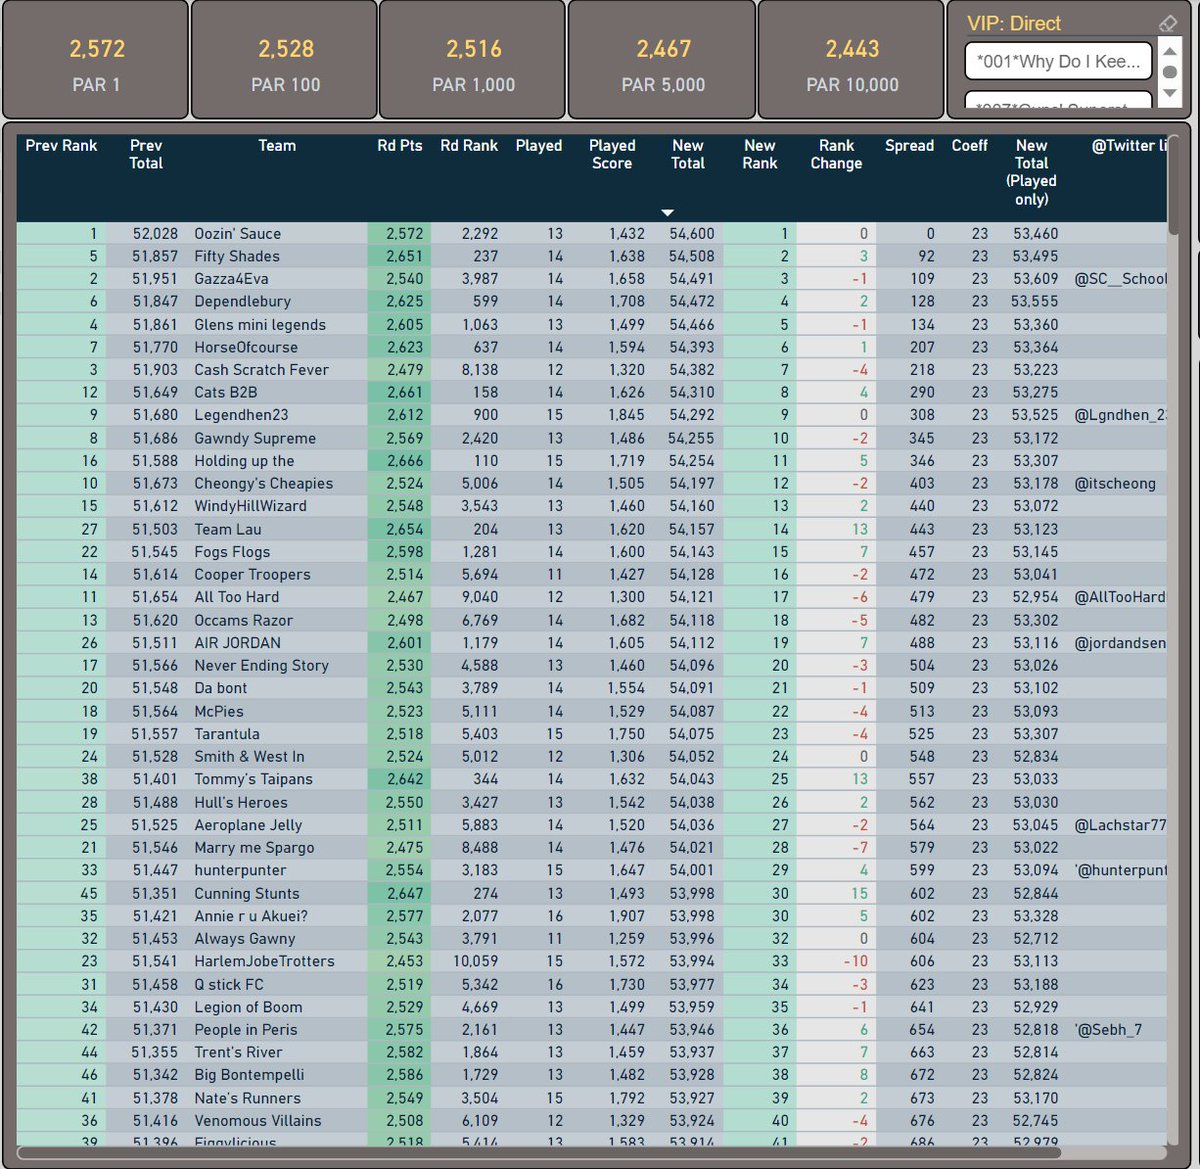Screen dimensions: 1200x1169
Task: Click the 2,467 PAR 5,000 score card
Action: coord(662,60)
